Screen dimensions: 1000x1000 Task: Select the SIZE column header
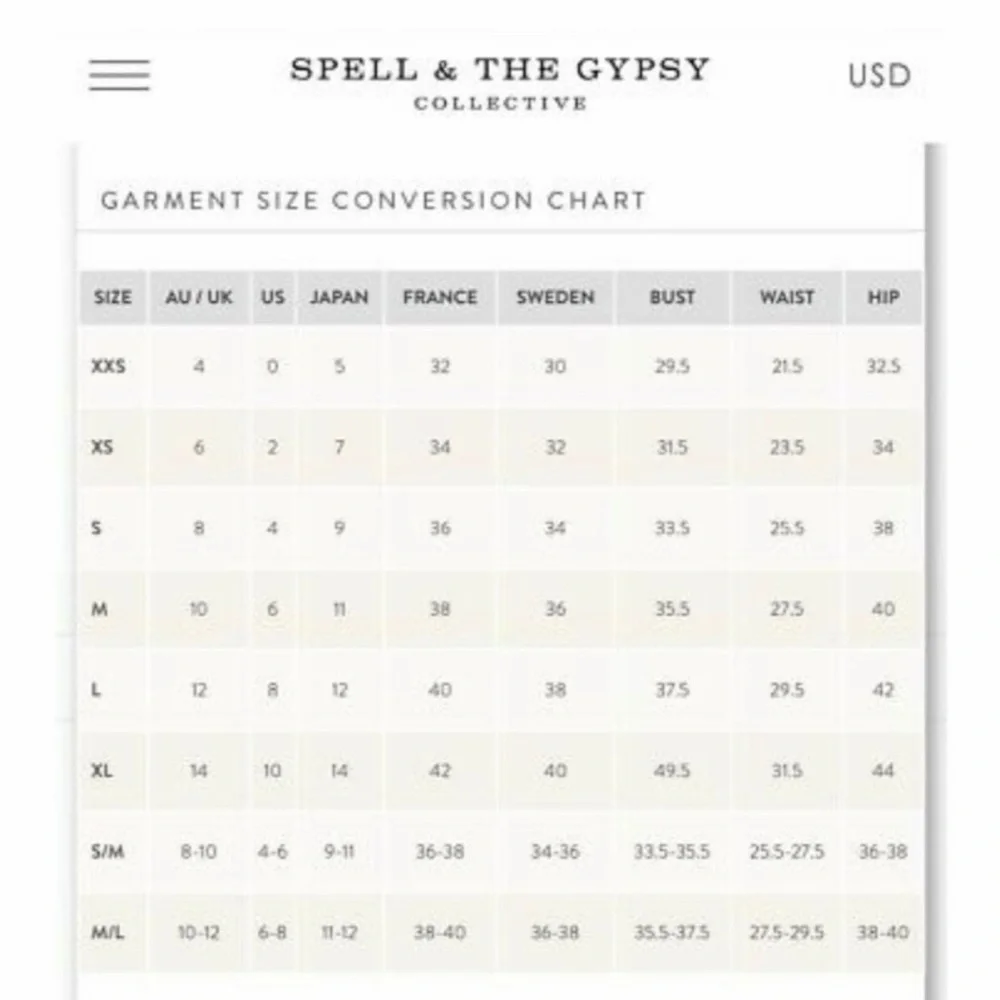[113, 297]
